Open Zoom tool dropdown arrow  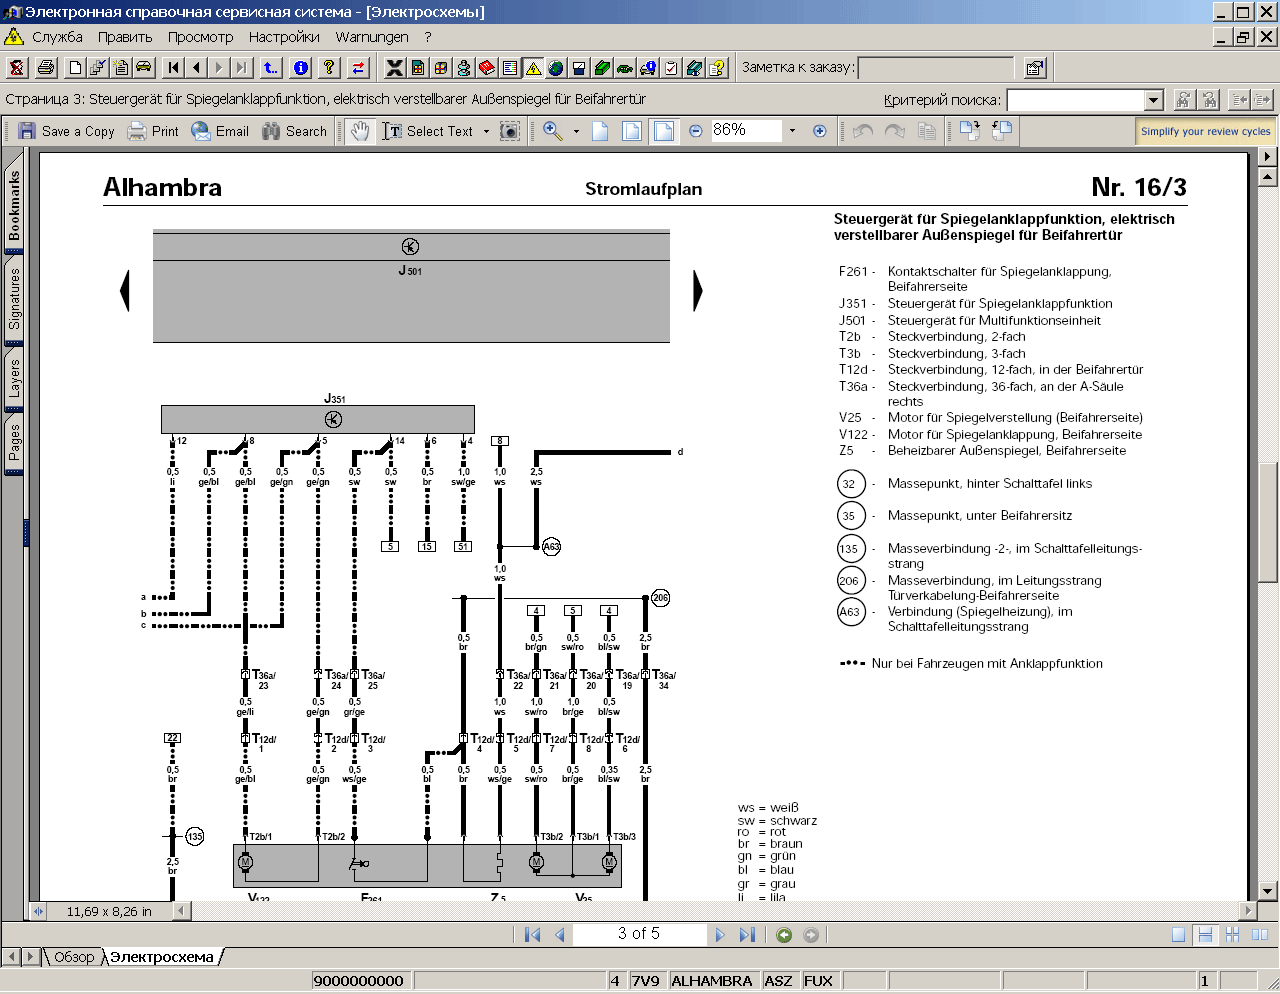coord(576,131)
